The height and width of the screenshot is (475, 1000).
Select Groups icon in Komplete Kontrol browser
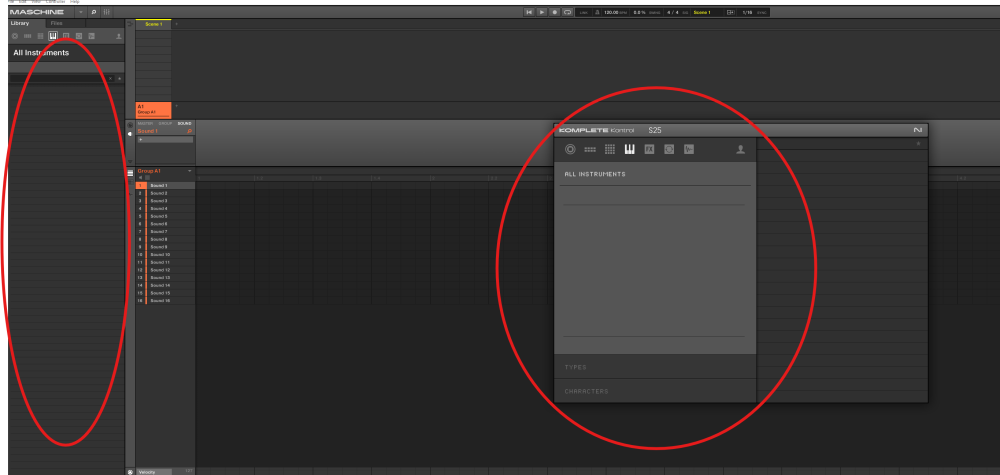point(590,149)
